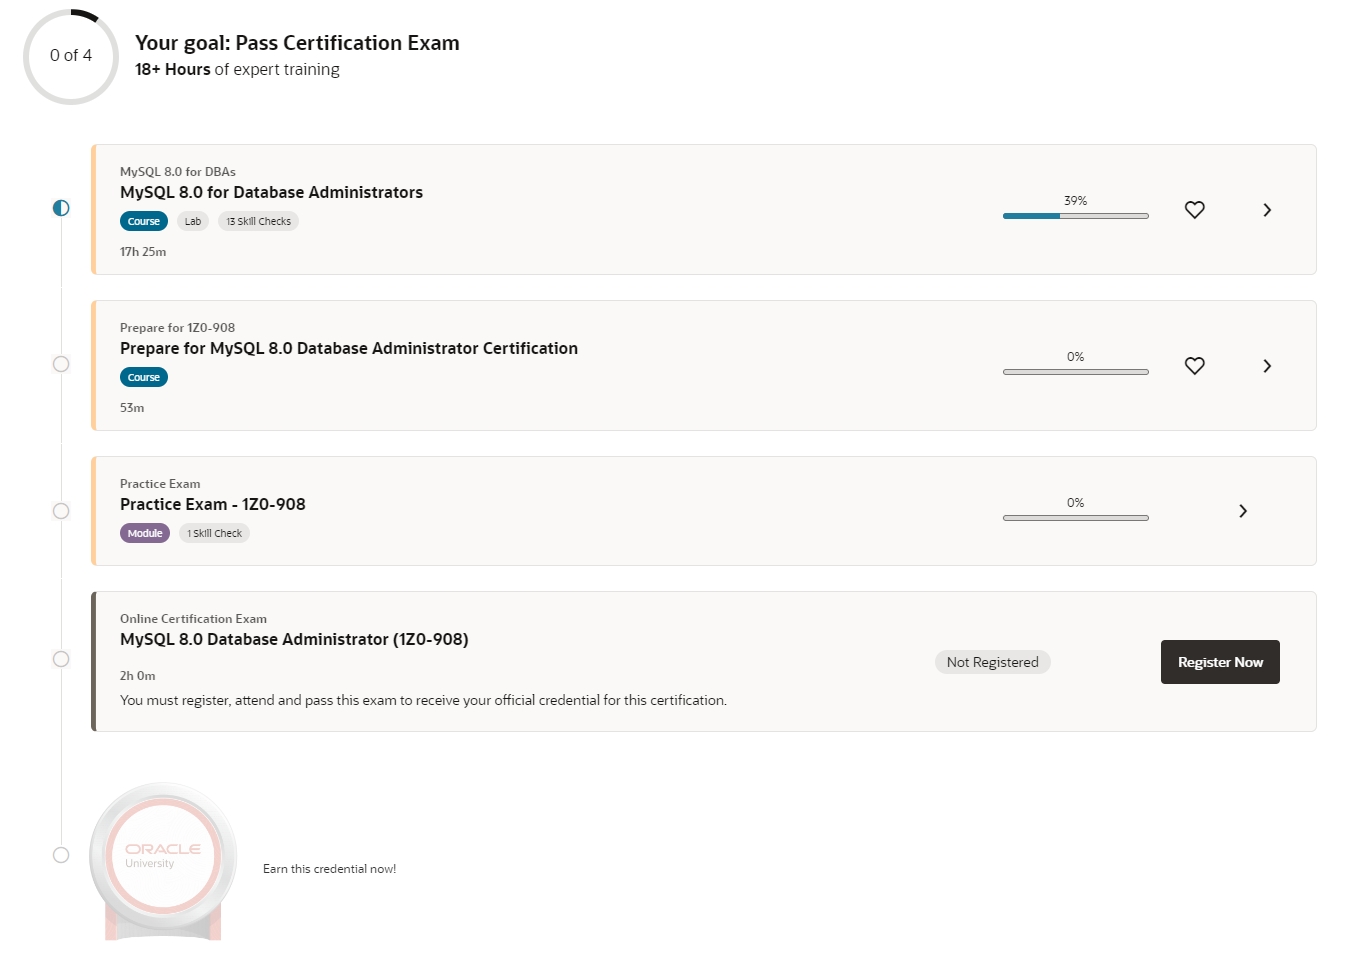The height and width of the screenshot is (959, 1350).
Task: Click the Not Registered status pill
Action: [x=992, y=662]
